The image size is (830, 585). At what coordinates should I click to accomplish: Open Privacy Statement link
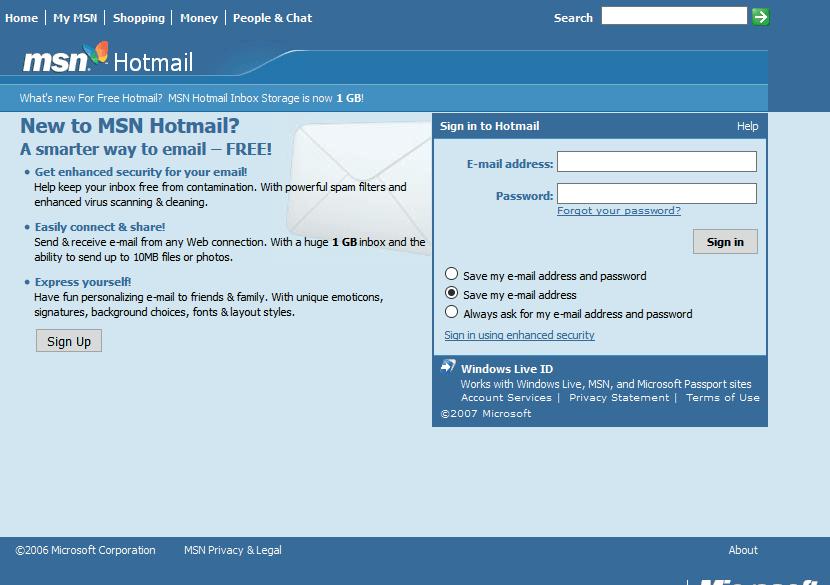click(619, 398)
